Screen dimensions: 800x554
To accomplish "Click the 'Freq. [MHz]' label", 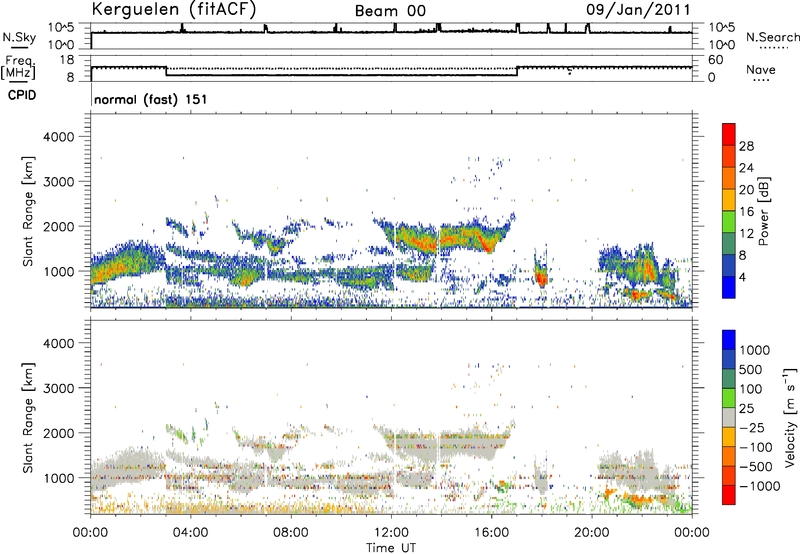I will [18, 67].
